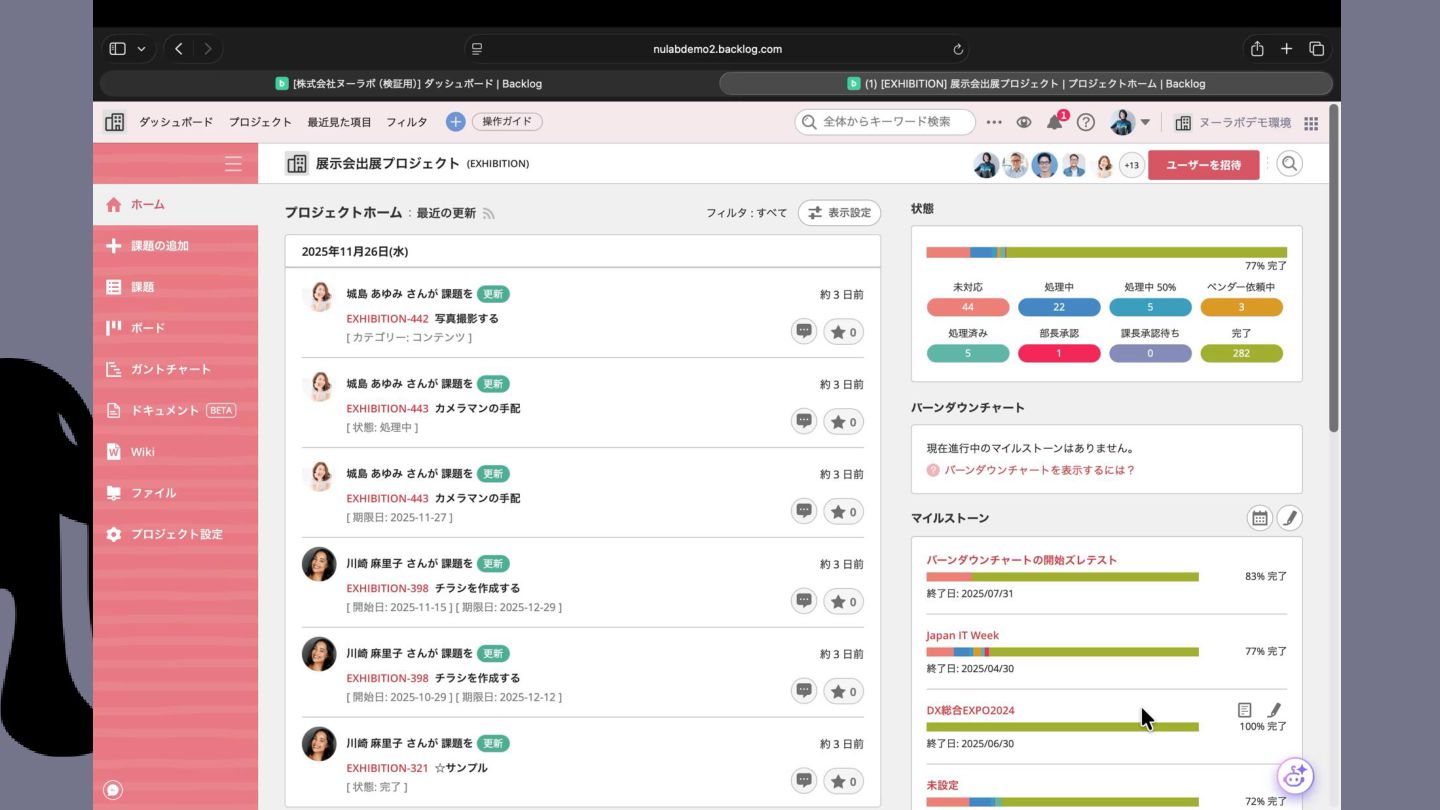This screenshot has height=810, width=1440.
Task: Open the 表示設定 button
Action: 839,213
